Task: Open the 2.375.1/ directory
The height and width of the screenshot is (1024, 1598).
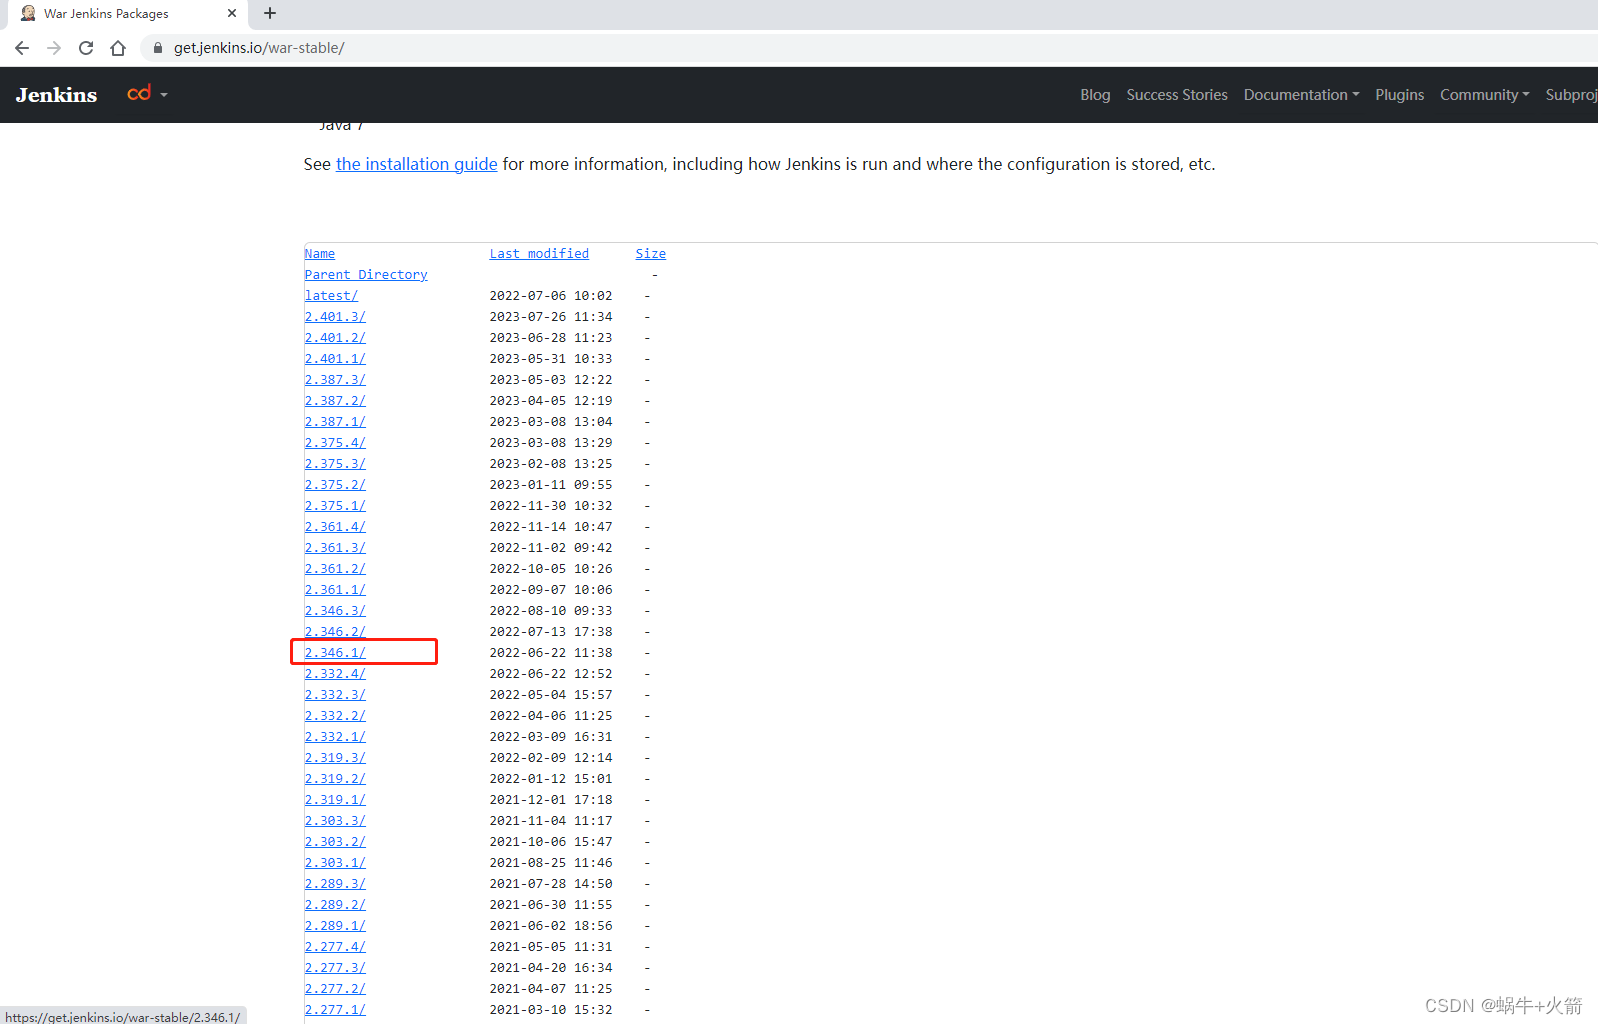Action: tap(335, 506)
